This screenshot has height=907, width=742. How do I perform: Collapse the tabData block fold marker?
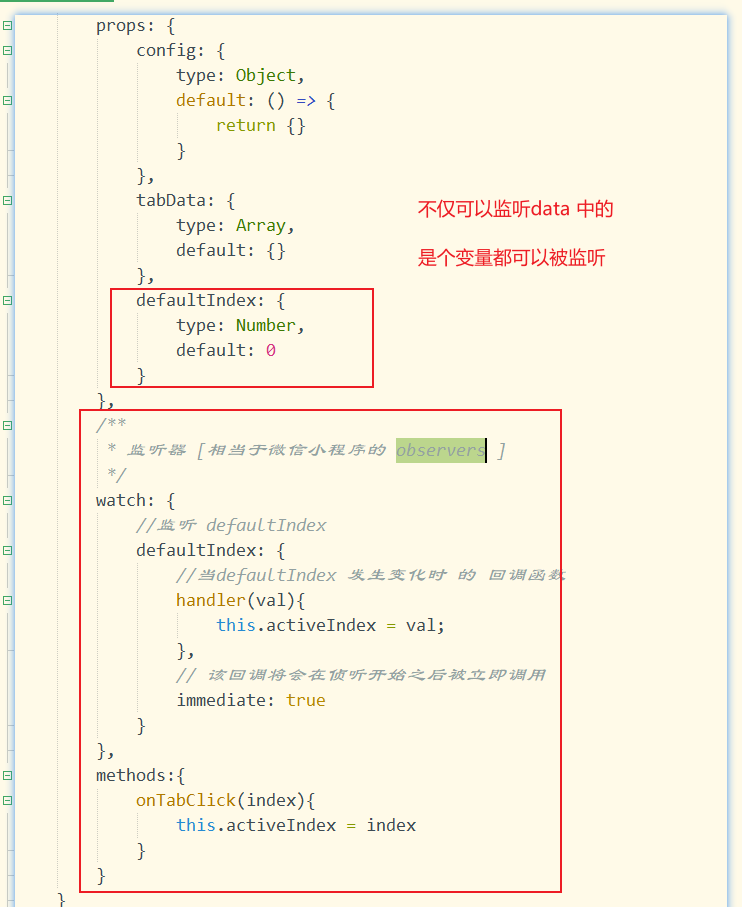tap(8, 201)
